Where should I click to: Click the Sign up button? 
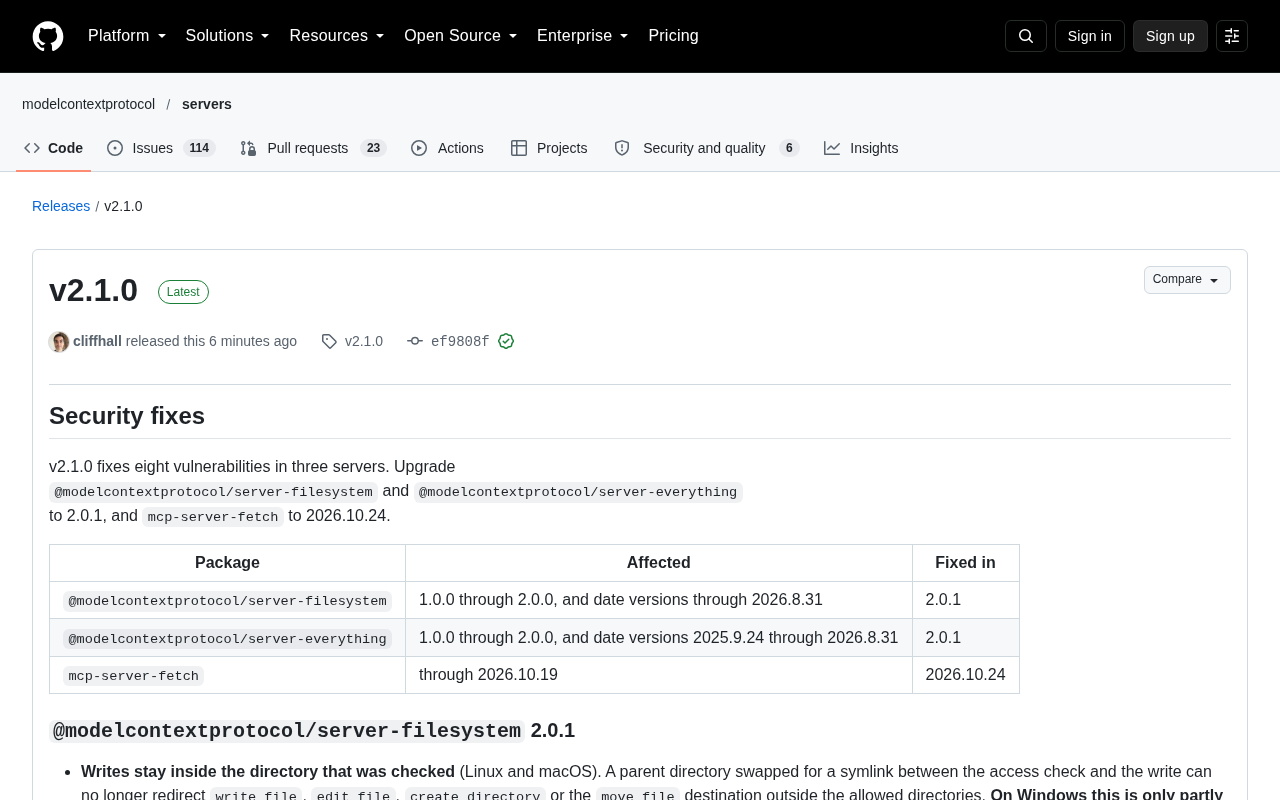pos(1170,36)
